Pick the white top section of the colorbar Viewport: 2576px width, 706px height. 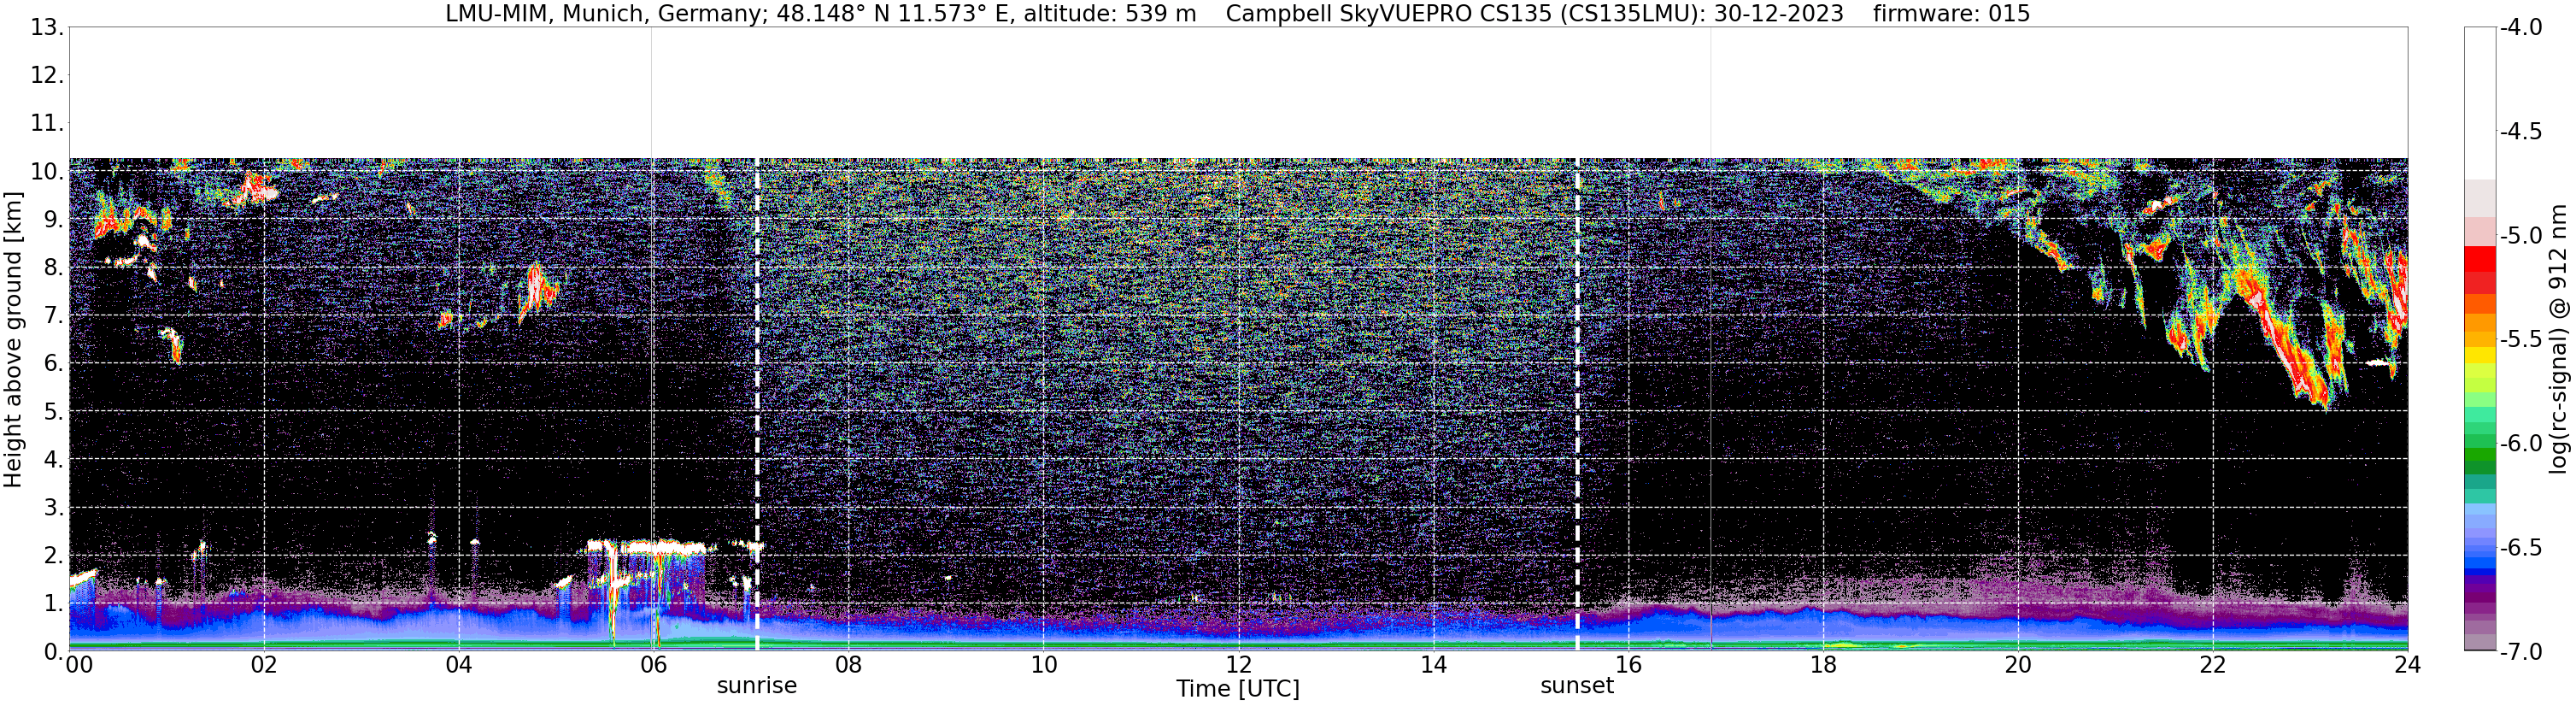(2480, 103)
